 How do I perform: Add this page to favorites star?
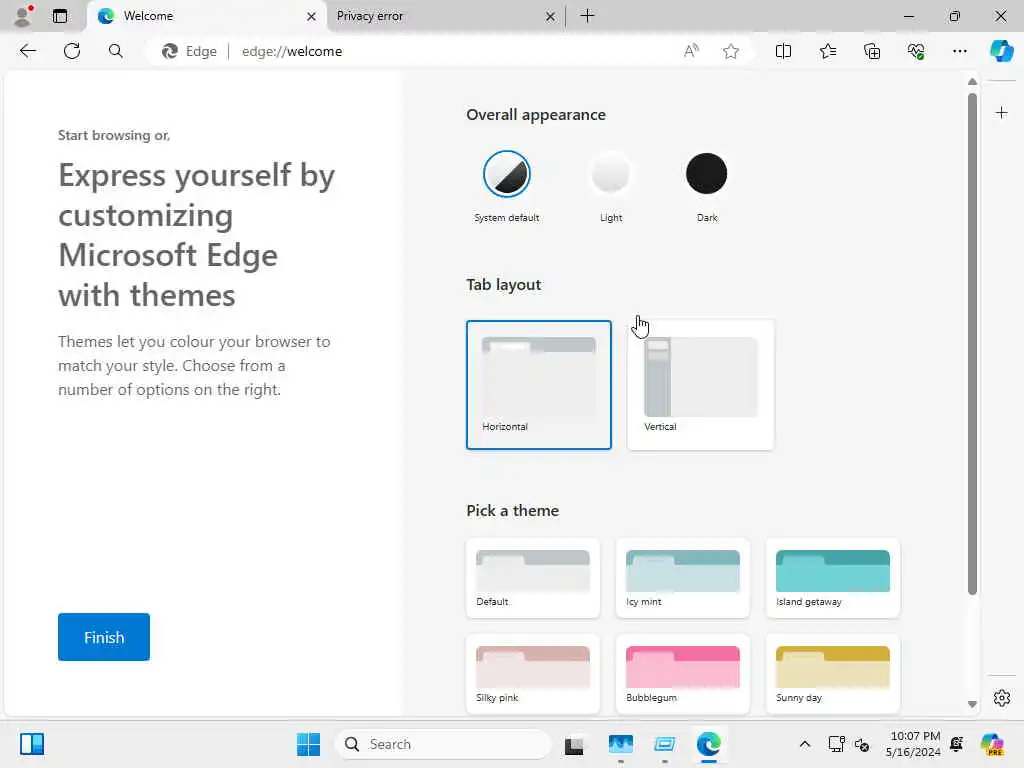point(731,51)
